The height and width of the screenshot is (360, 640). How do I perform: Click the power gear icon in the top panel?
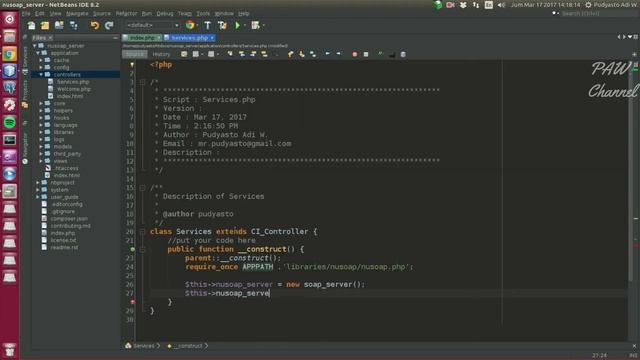[588, 5]
